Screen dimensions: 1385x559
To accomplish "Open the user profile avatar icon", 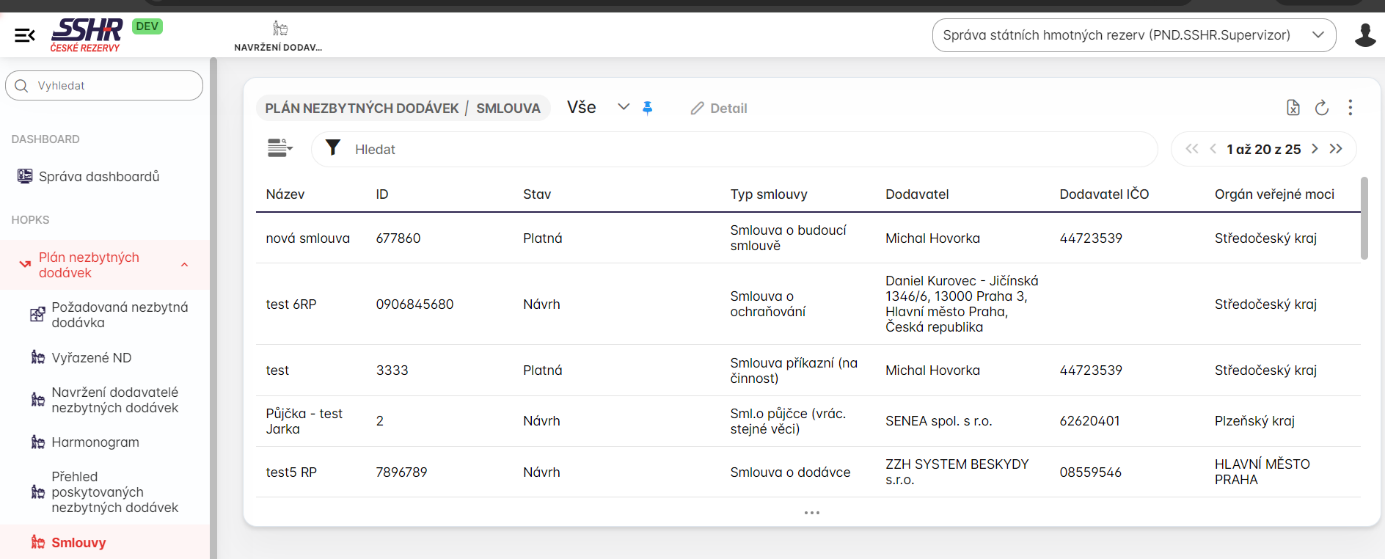I will tap(1365, 36).
